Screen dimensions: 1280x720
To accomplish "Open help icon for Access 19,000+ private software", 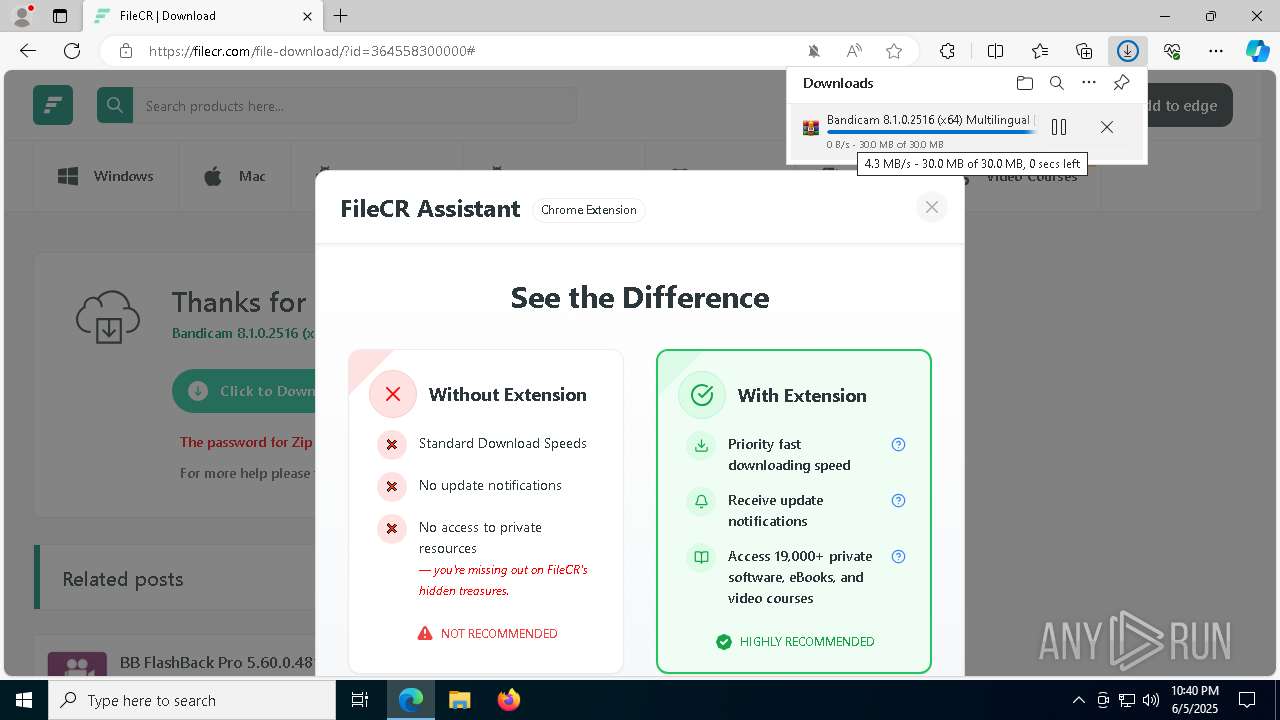I will tap(898, 557).
